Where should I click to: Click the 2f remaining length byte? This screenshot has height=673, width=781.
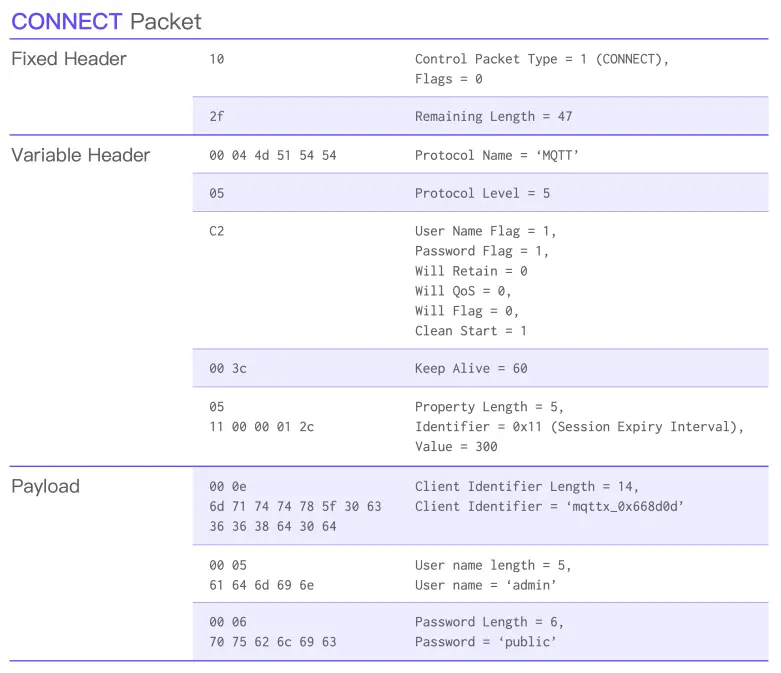[x=217, y=116]
